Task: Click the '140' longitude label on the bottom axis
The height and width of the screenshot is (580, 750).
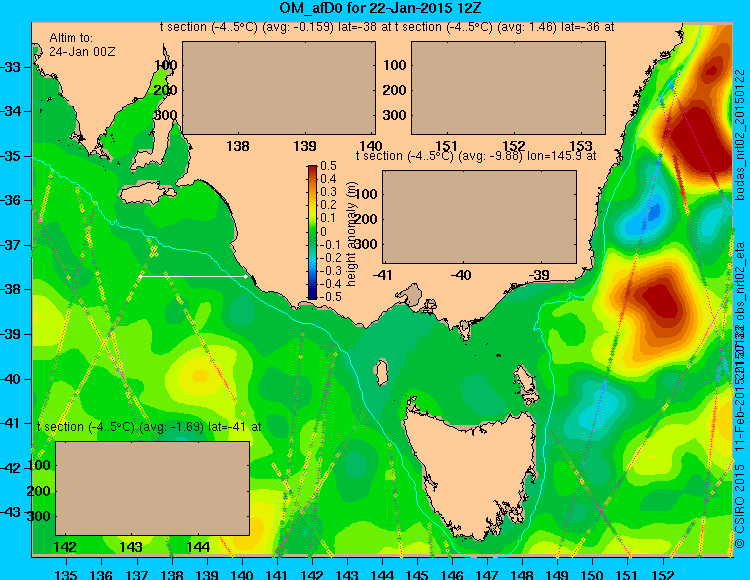Action: point(242,574)
